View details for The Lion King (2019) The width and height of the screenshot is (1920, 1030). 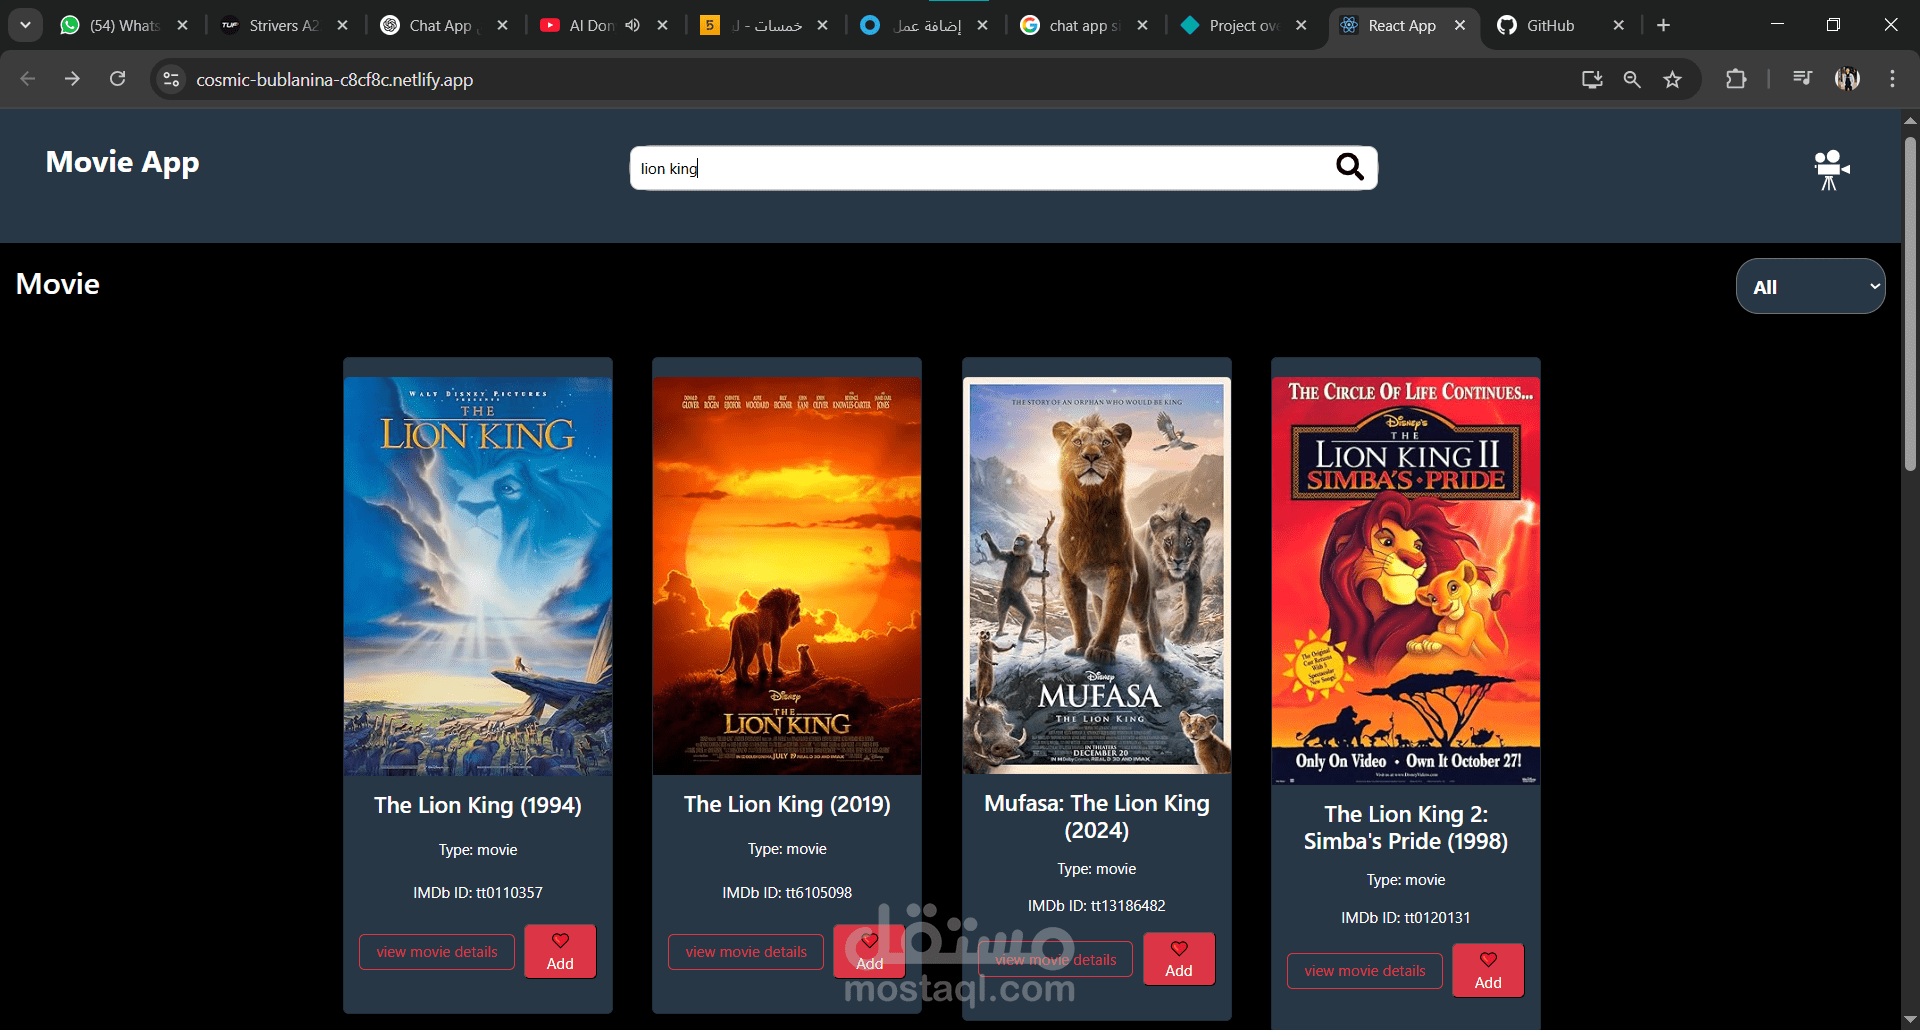click(x=746, y=952)
